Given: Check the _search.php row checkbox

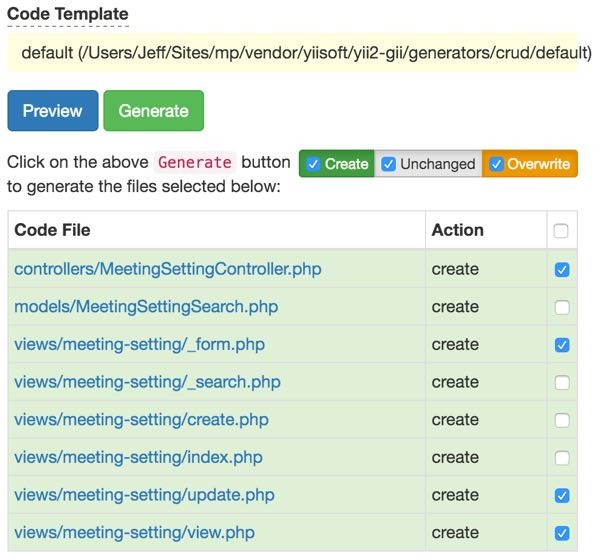Looking at the screenshot, I should (x=562, y=383).
